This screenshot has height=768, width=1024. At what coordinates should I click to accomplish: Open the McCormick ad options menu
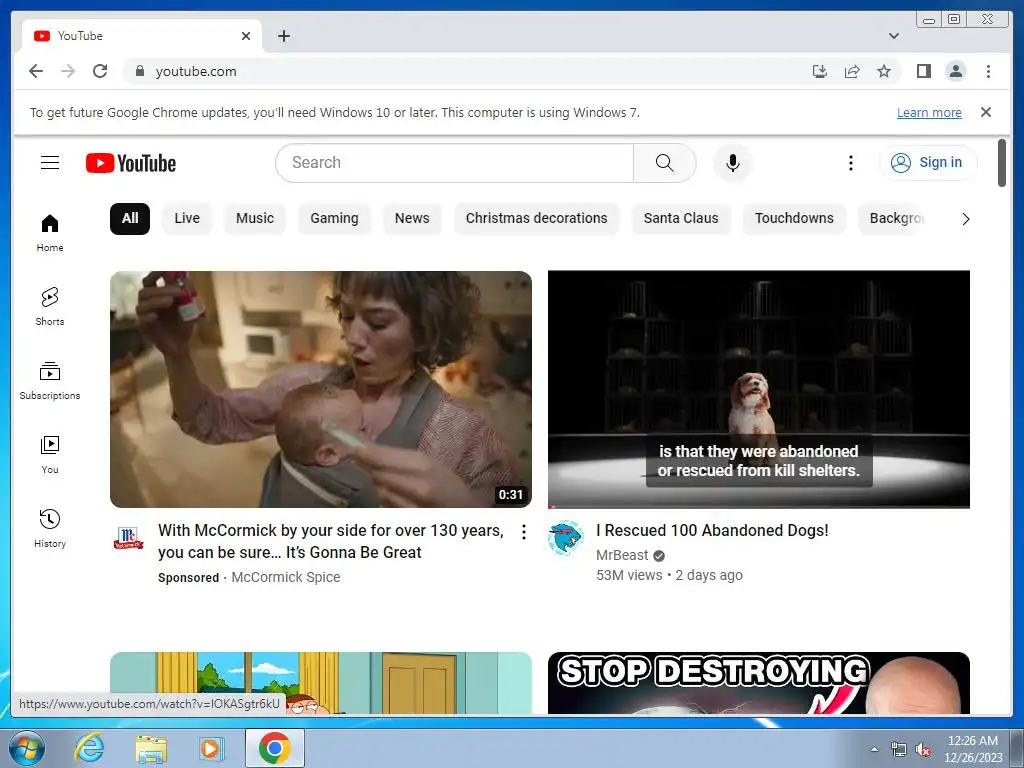point(523,532)
